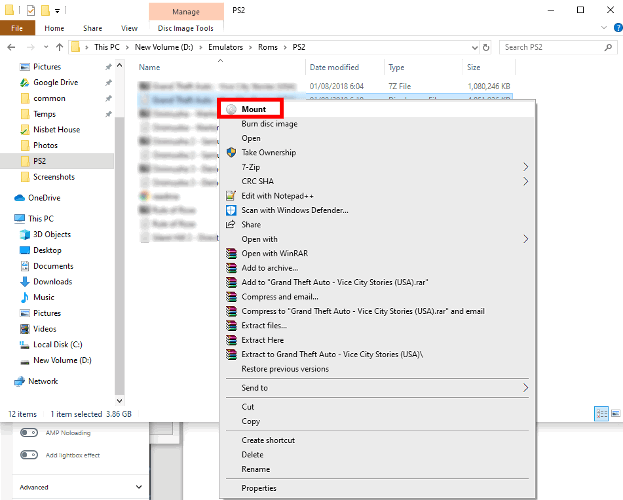Select Properties in context menu
This screenshot has height=500, width=623.
coord(259,488)
